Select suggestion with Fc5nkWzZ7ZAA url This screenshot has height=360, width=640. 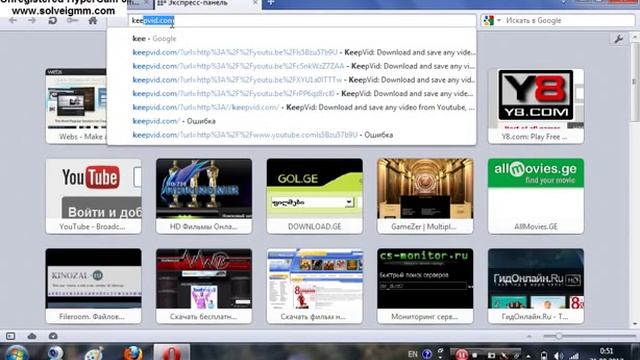tap(291, 66)
